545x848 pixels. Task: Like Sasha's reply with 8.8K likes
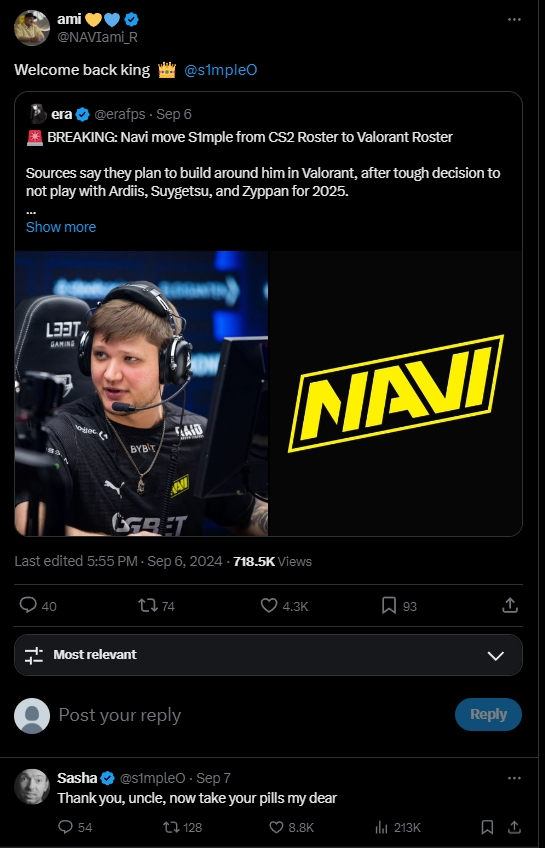(x=276, y=827)
